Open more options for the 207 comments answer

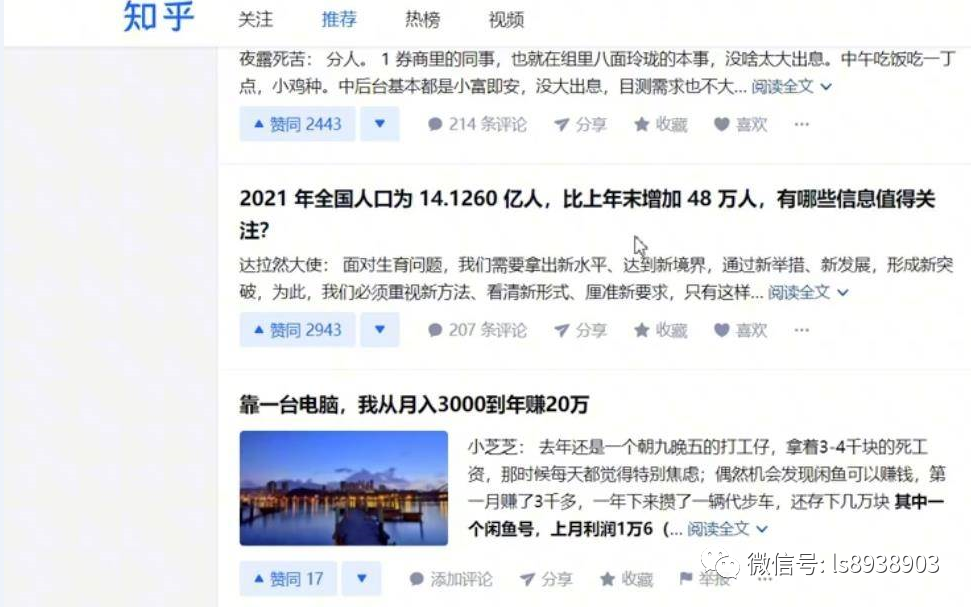click(x=801, y=330)
